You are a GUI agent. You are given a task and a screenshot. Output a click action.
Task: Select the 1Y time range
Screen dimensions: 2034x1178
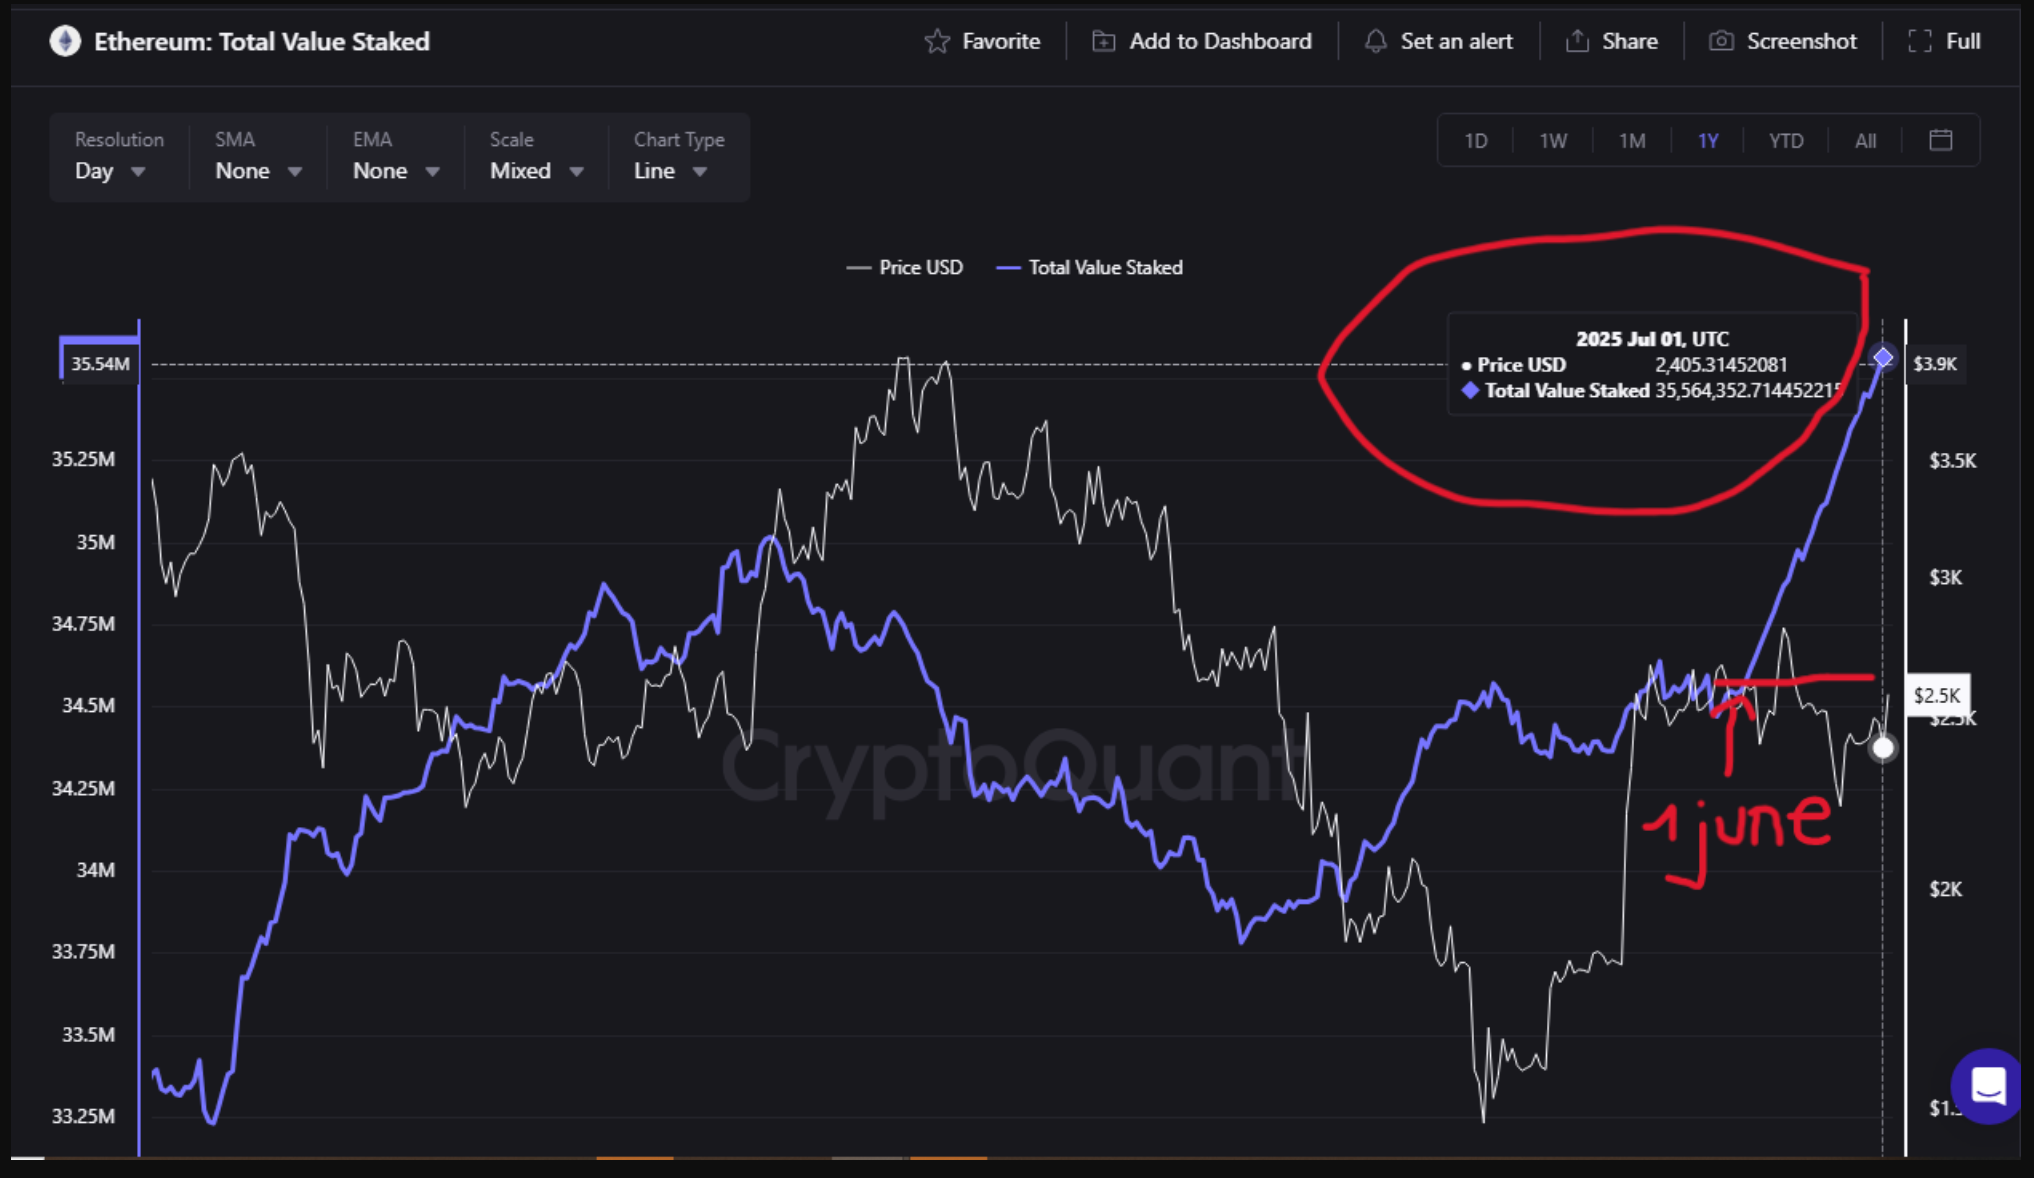click(1708, 141)
